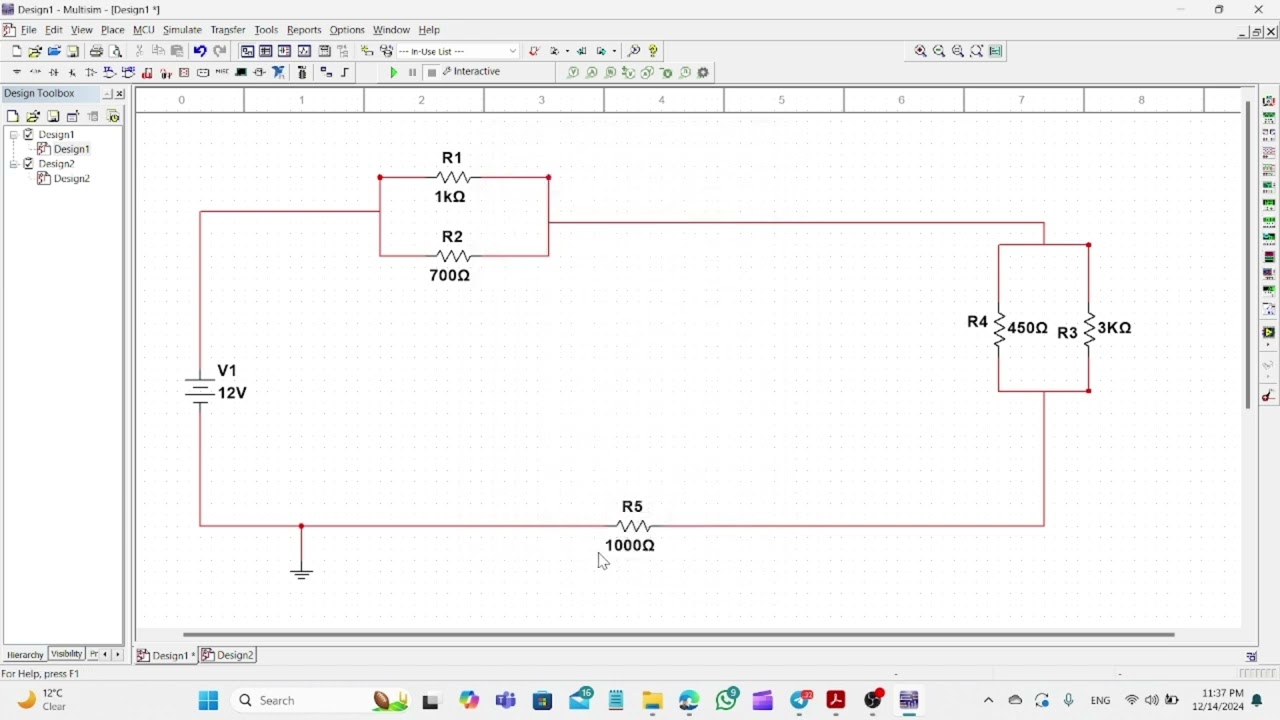The image size is (1280, 720).
Task: Open the Reports menu
Action: (x=304, y=30)
